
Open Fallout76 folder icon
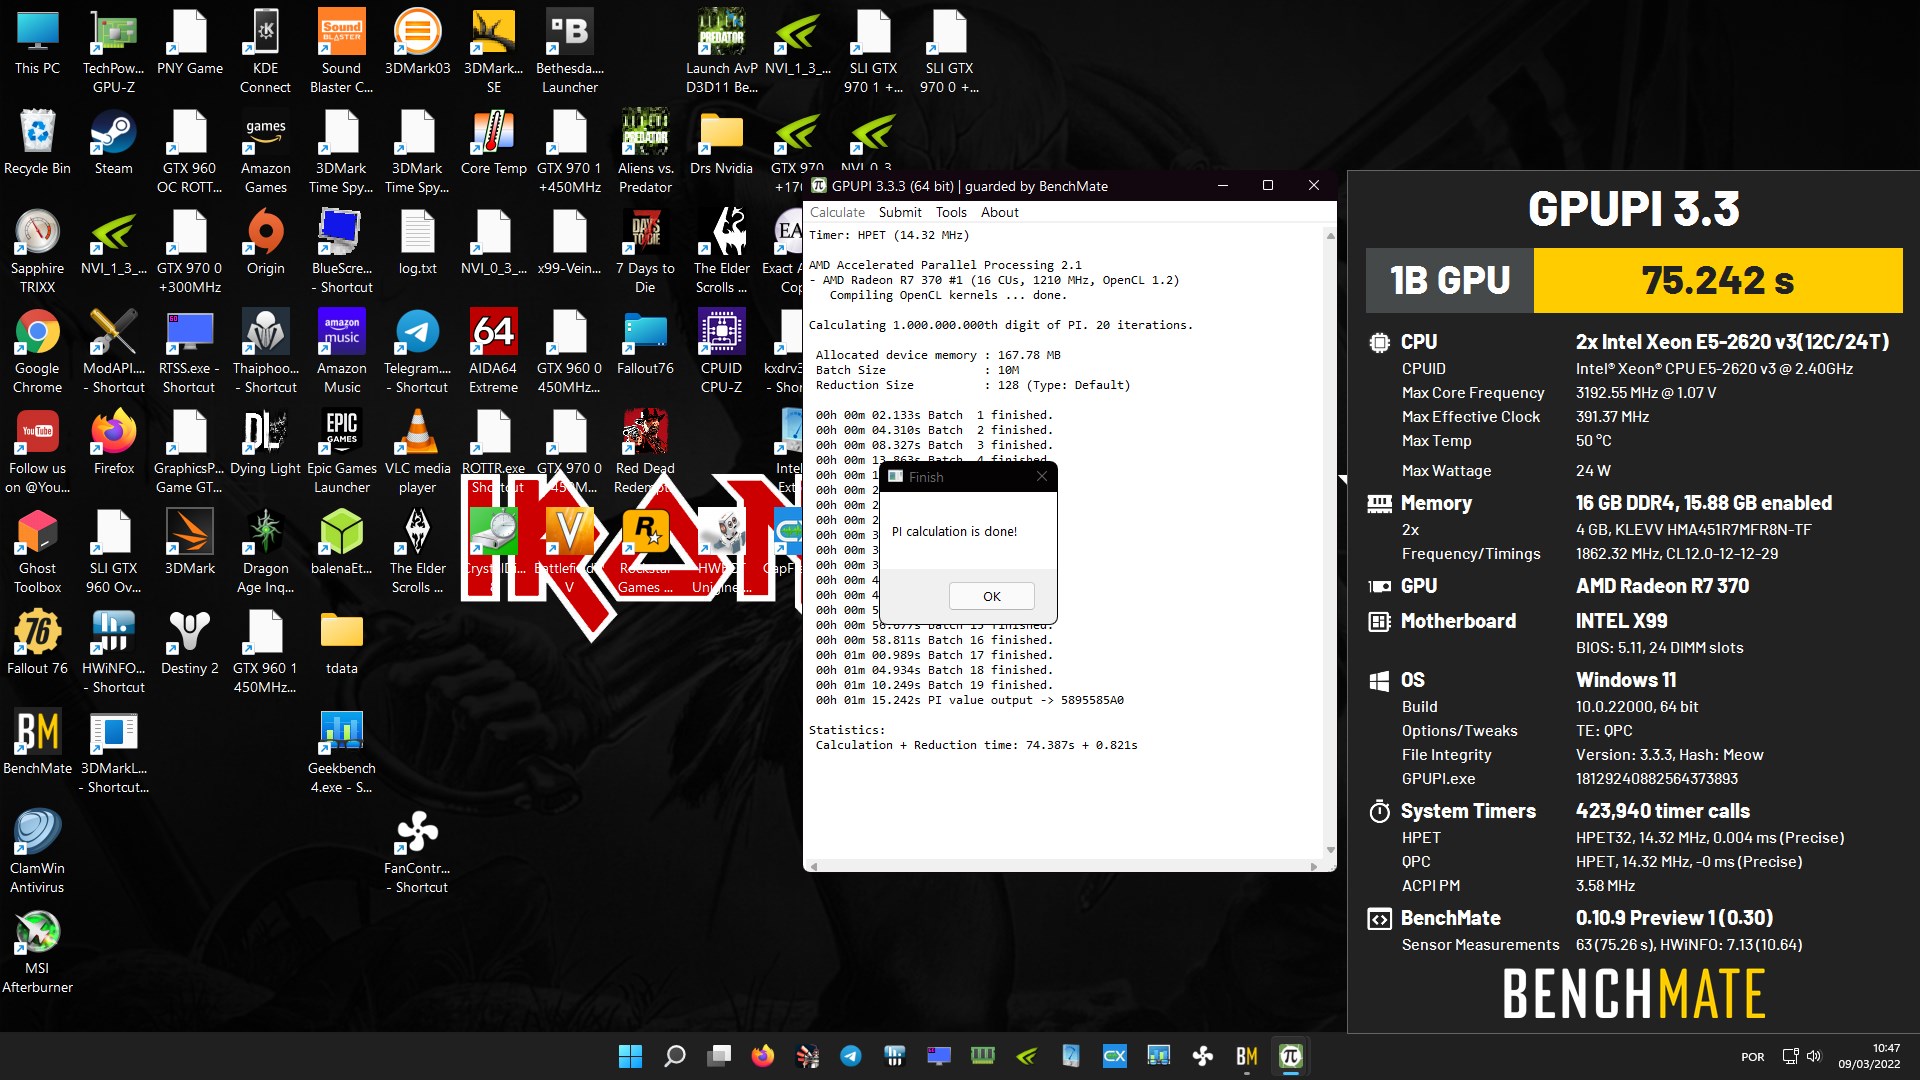(645, 344)
